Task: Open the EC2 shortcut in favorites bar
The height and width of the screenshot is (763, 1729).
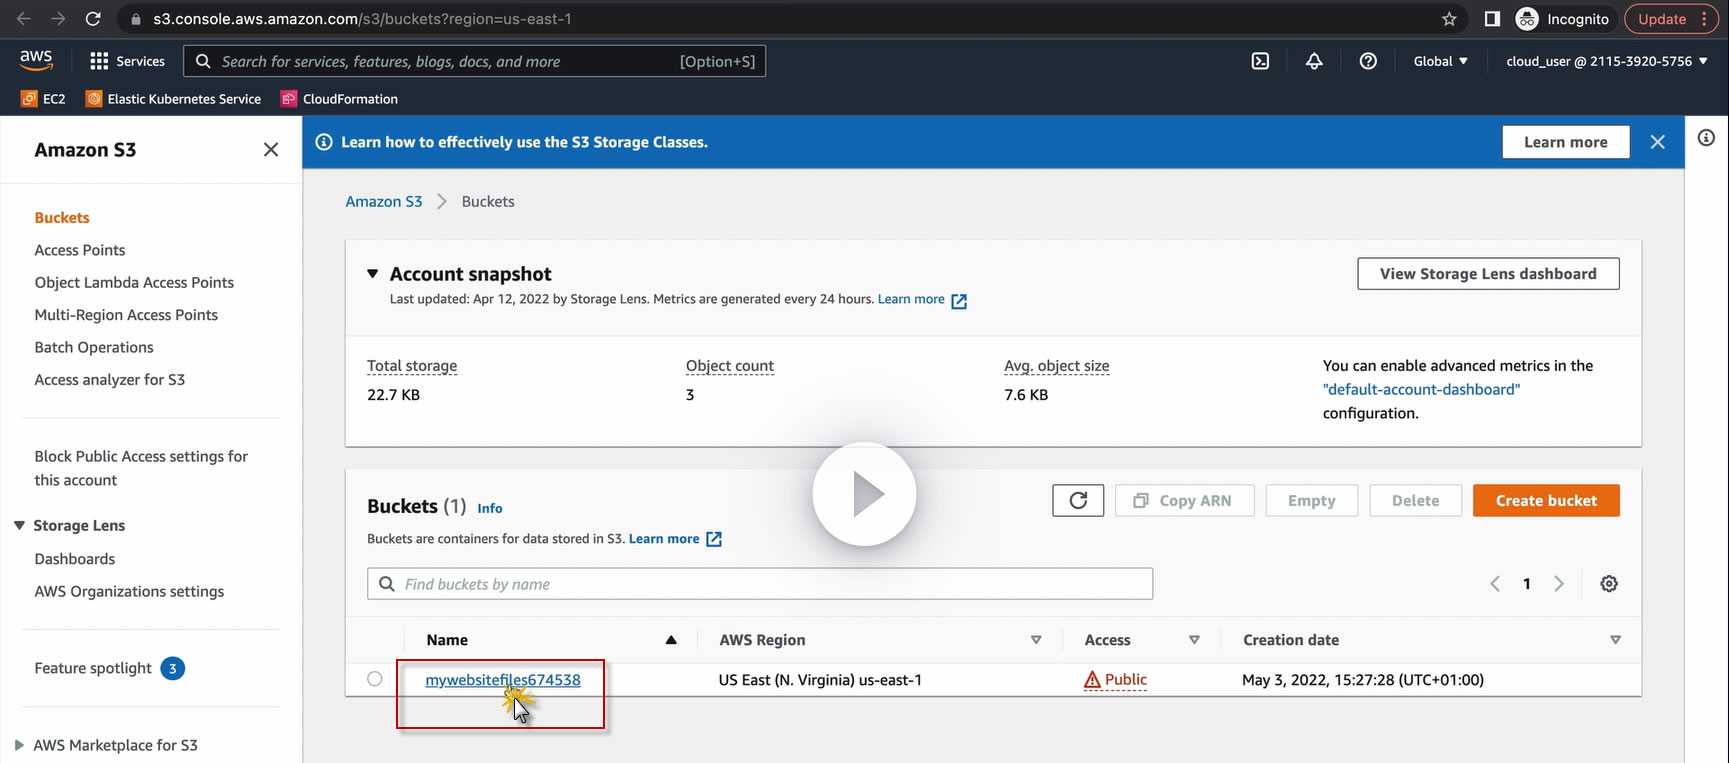Action: click(x=44, y=99)
